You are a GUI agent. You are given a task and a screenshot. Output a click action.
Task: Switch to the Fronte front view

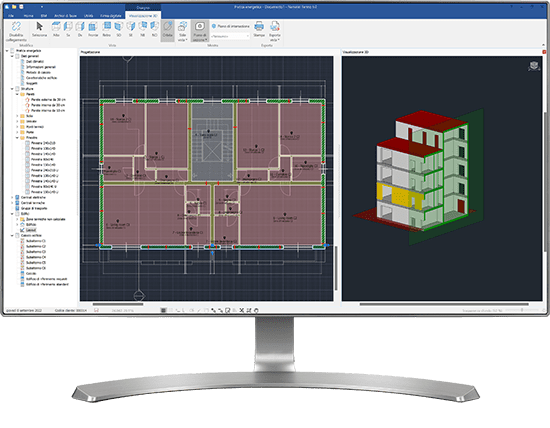[93, 27]
